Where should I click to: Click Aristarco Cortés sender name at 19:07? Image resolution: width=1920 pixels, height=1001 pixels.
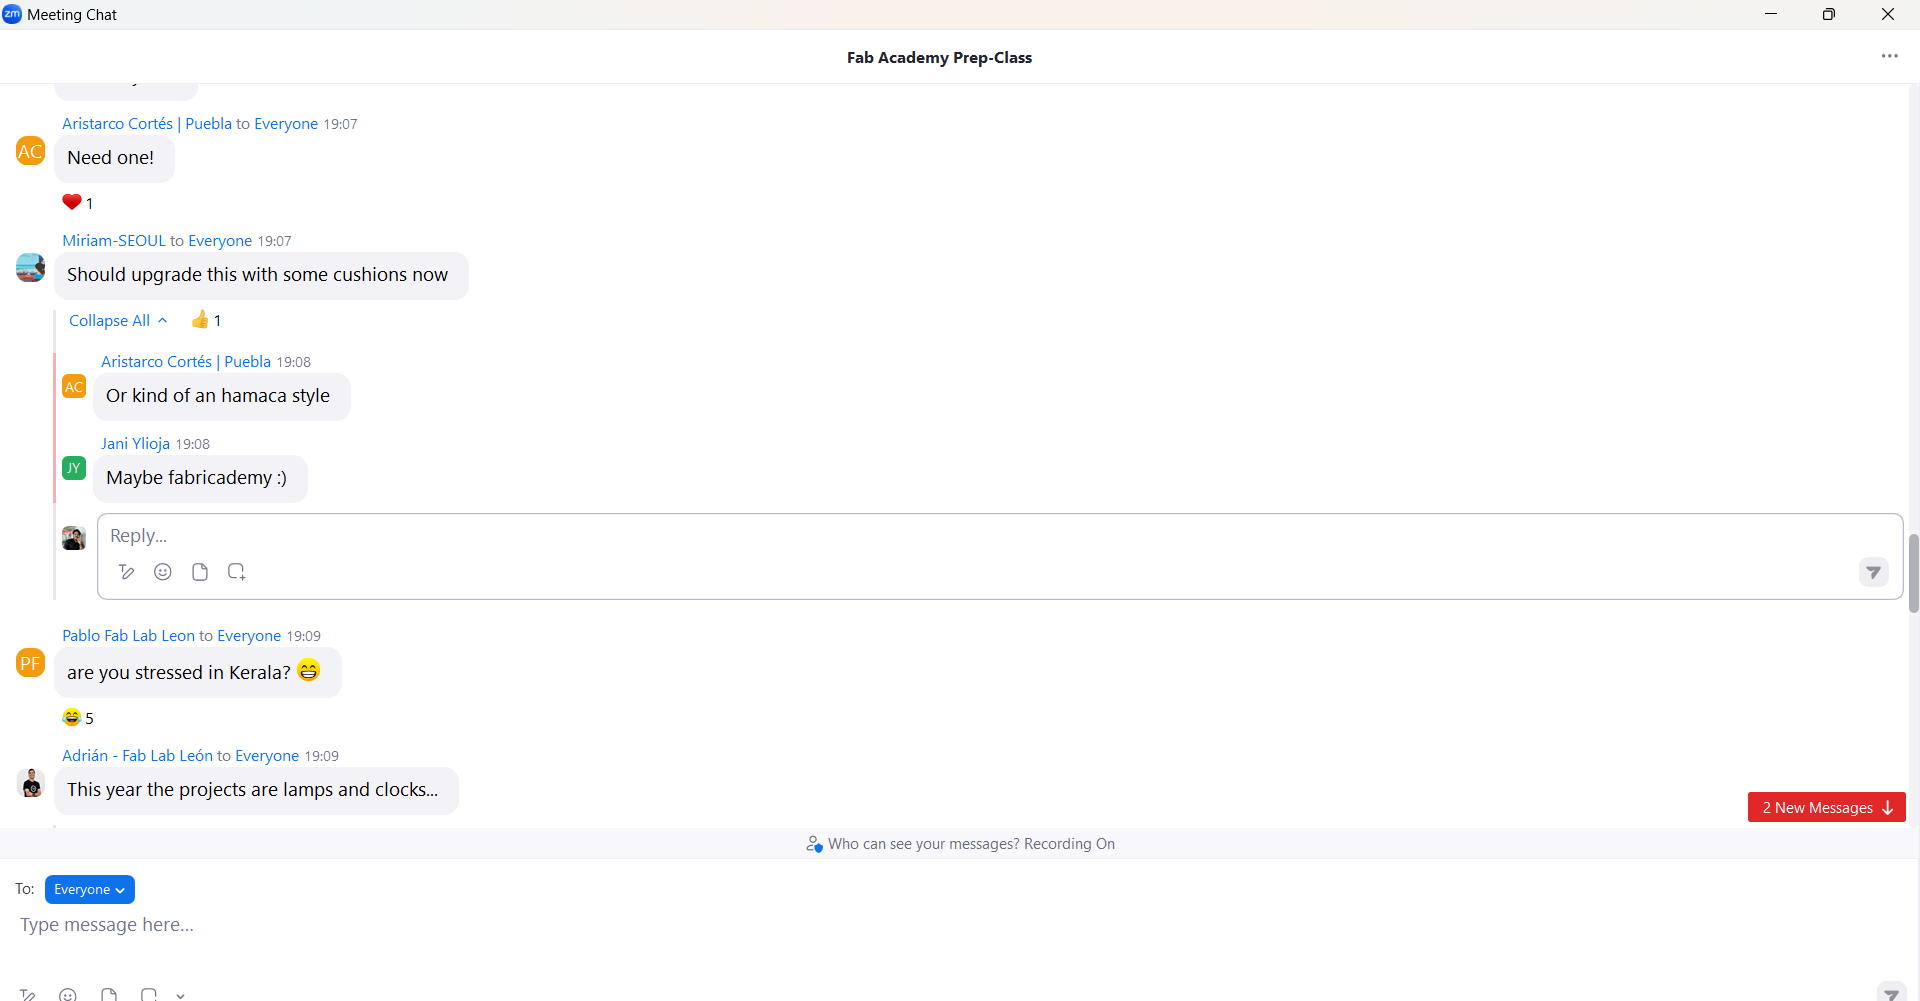(x=117, y=124)
